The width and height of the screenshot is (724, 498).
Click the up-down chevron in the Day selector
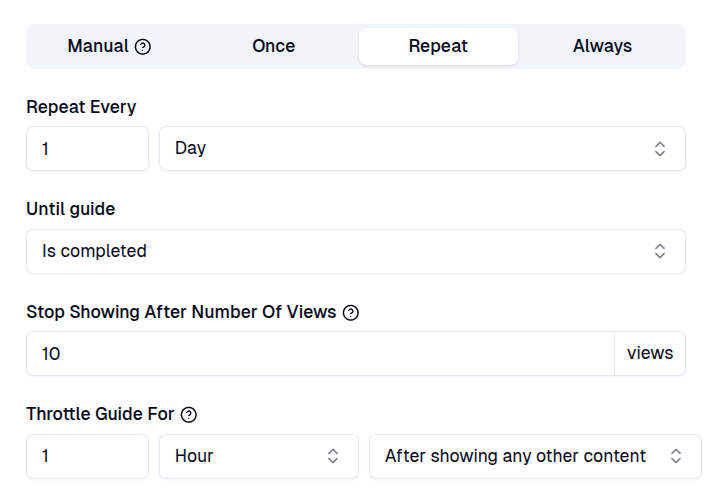click(x=660, y=149)
